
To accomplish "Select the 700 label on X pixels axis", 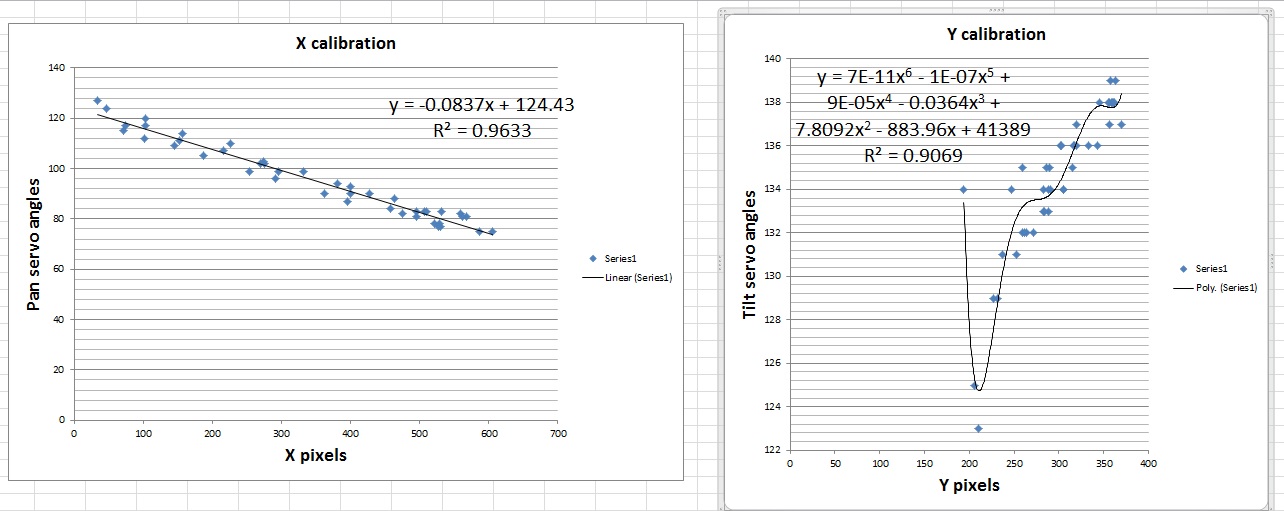I will point(558,433).
